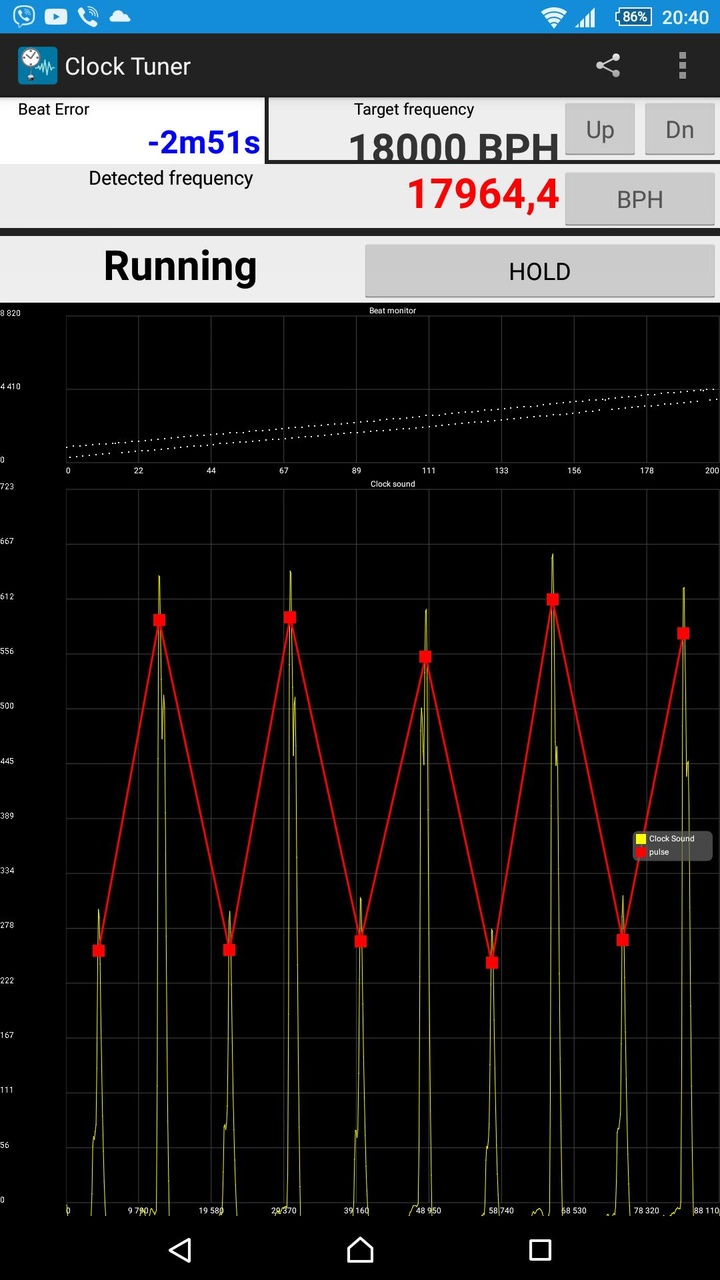Open the three-dot overflow menu

coord(682,66)
